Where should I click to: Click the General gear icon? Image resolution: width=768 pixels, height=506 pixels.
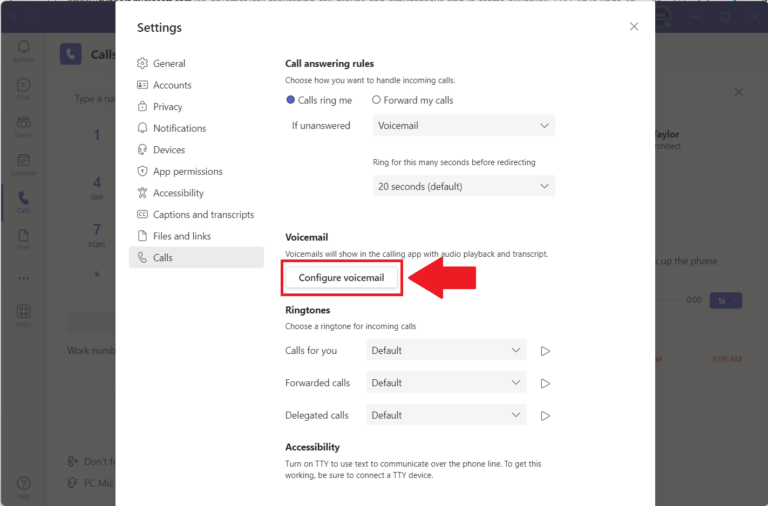(x=142, y=63)
